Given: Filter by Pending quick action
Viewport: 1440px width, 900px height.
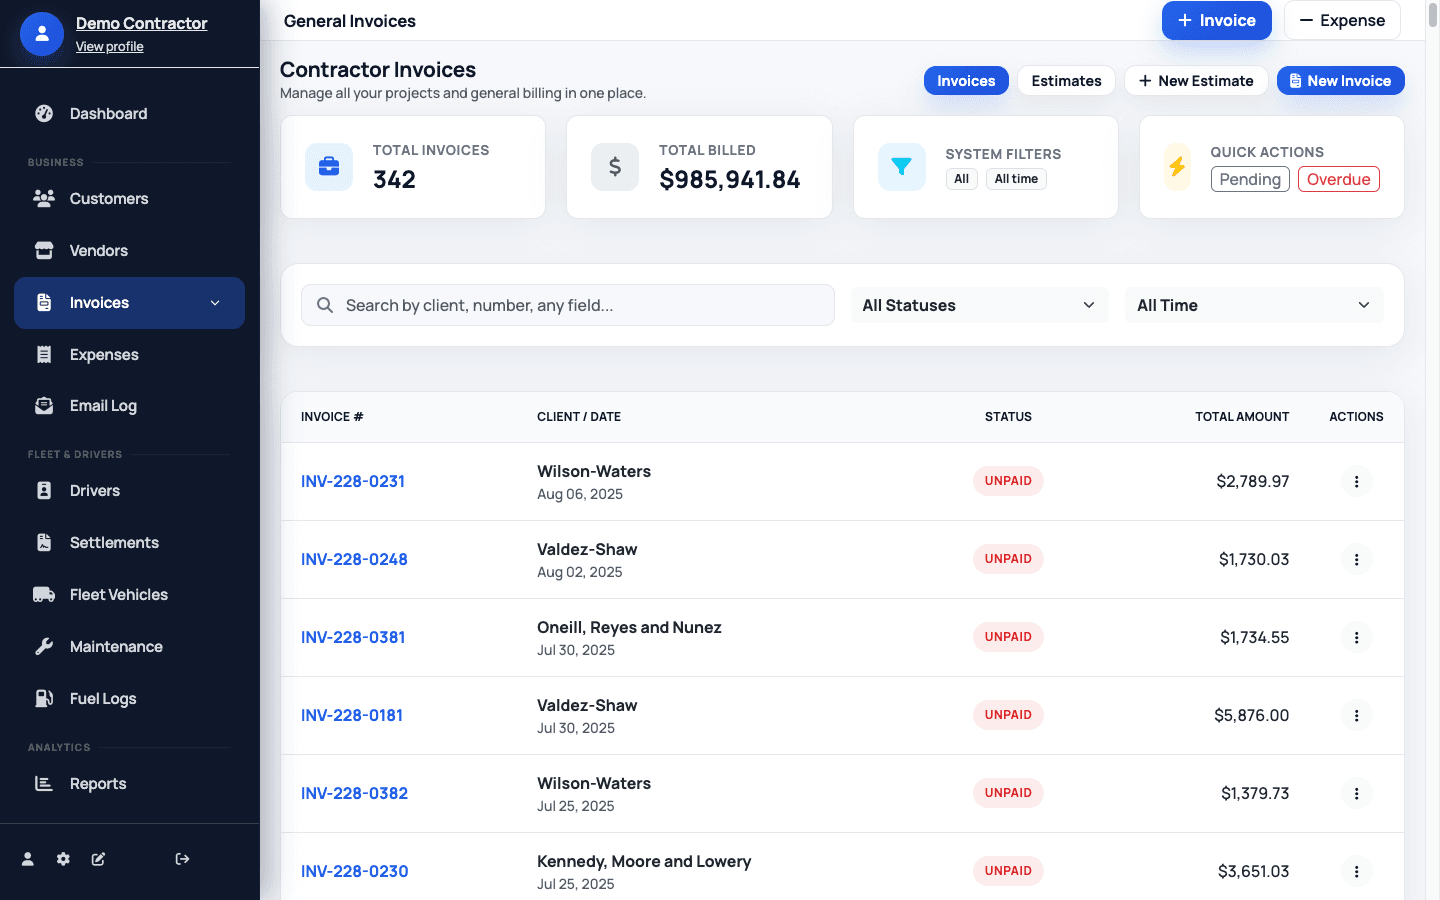Looking at the screenshot, I should pyautogui.click(x=1250, y=179).
